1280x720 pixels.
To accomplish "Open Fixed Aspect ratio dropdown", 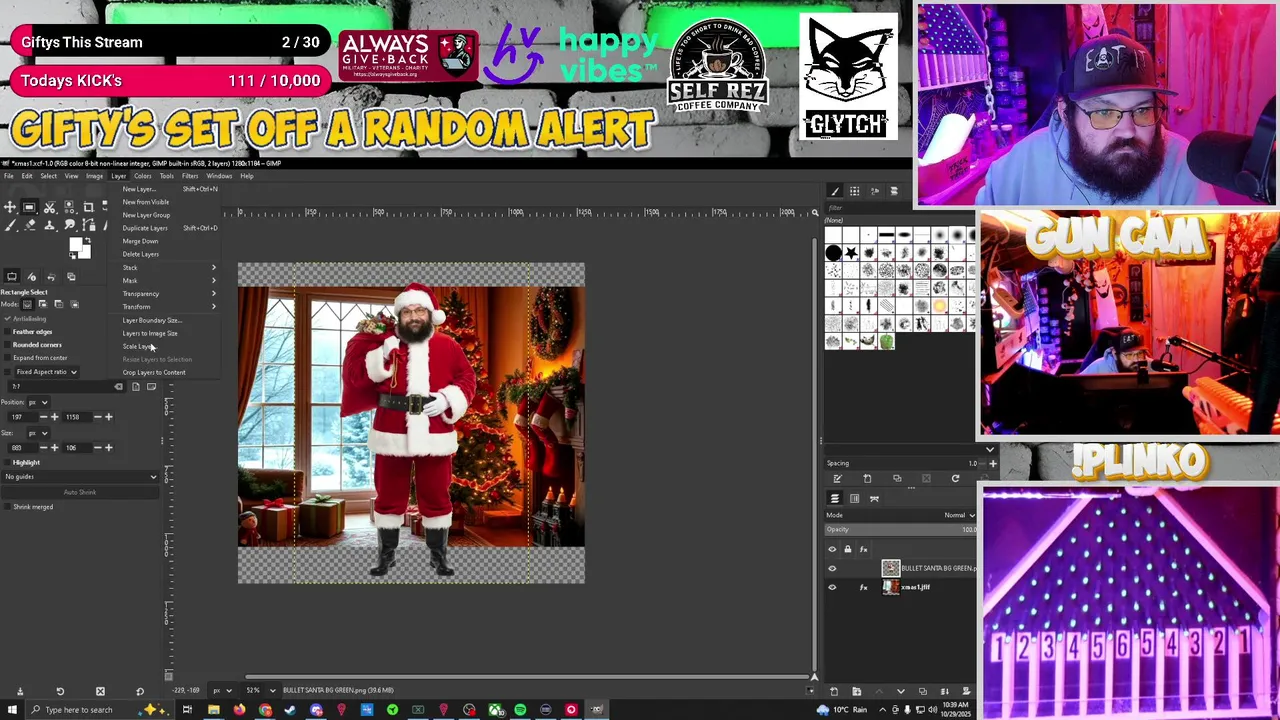I will [x=46, y=372].
